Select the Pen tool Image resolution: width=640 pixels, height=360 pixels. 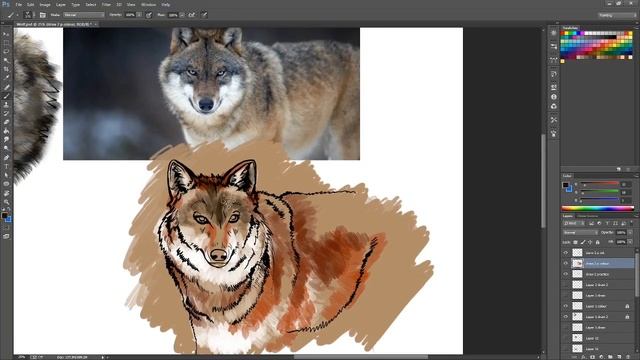coord(6,158)
